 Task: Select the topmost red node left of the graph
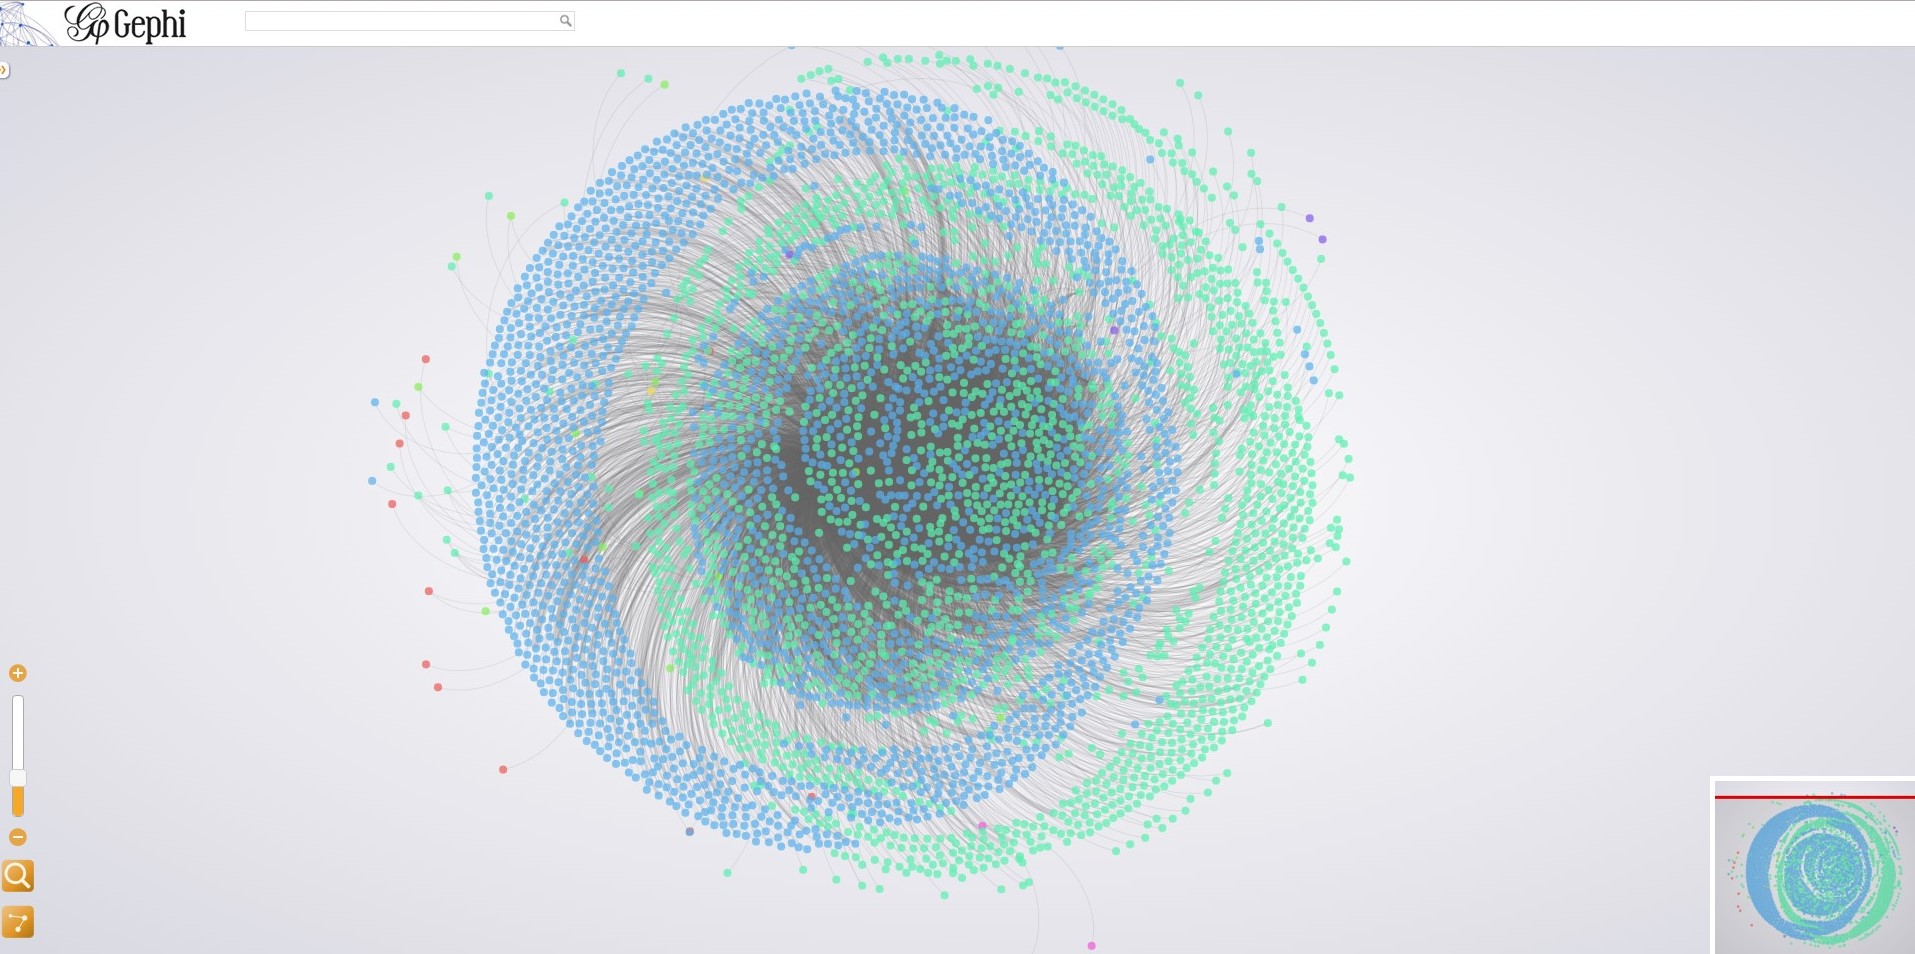[x=426, y=359]
